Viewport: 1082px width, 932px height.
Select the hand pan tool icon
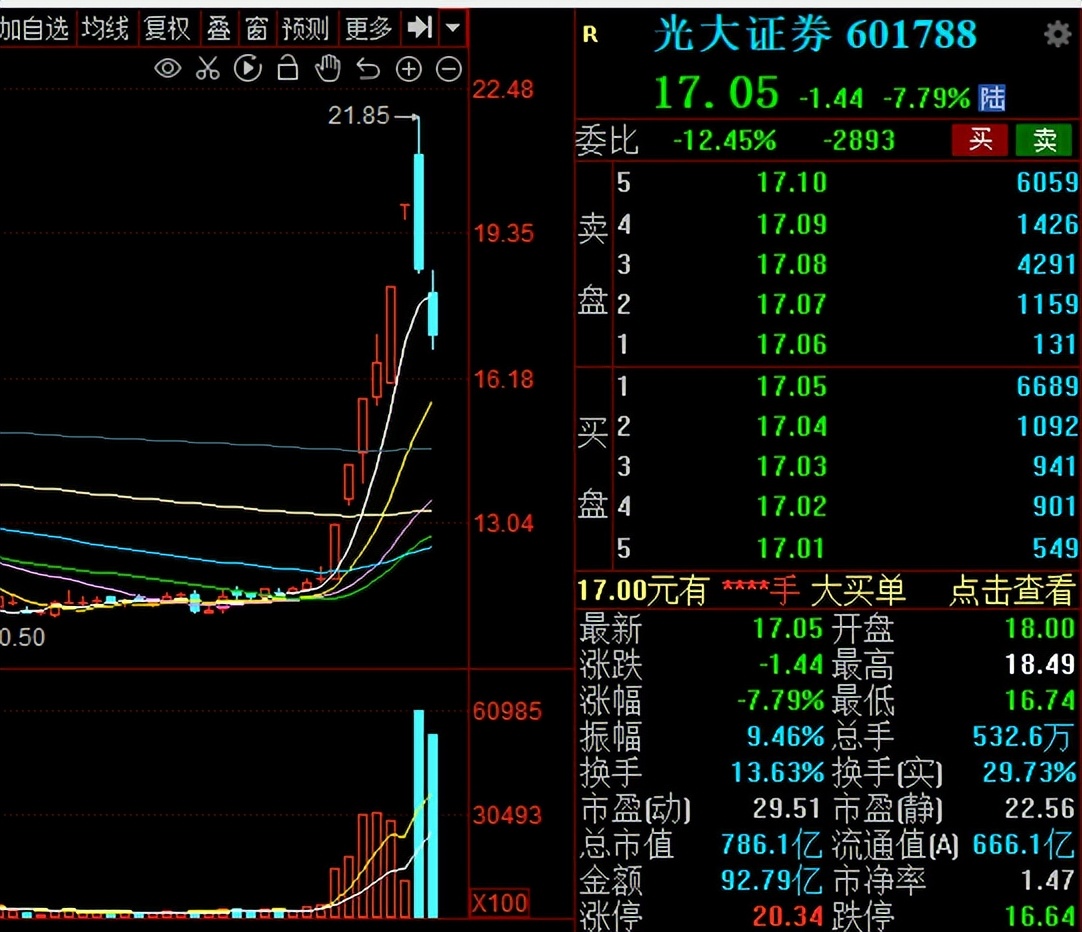(328, 69)
